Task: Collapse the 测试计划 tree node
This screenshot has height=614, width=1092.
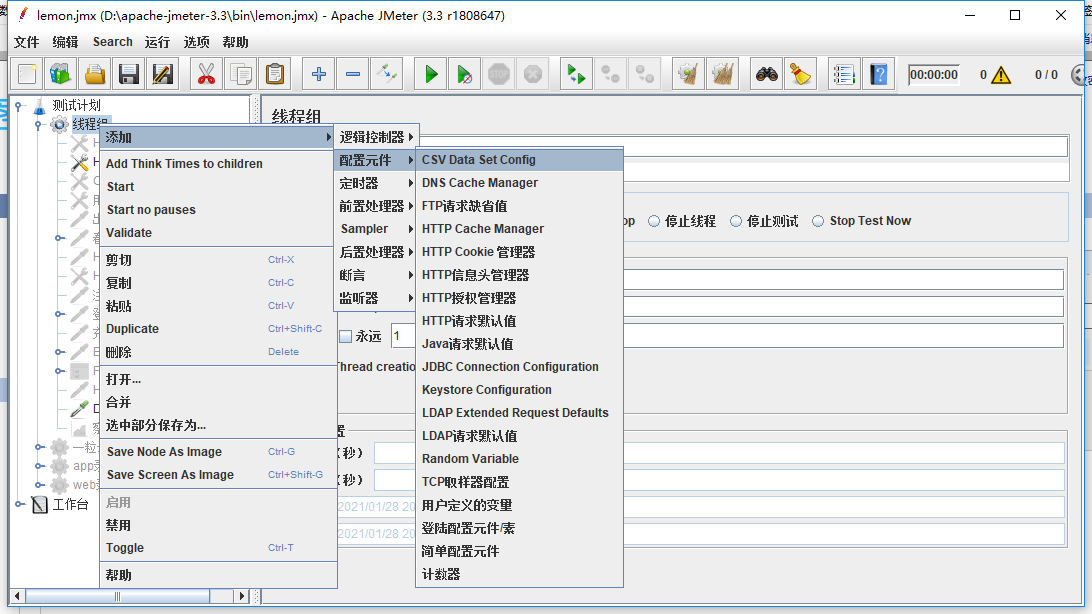Action: (19, 106)
